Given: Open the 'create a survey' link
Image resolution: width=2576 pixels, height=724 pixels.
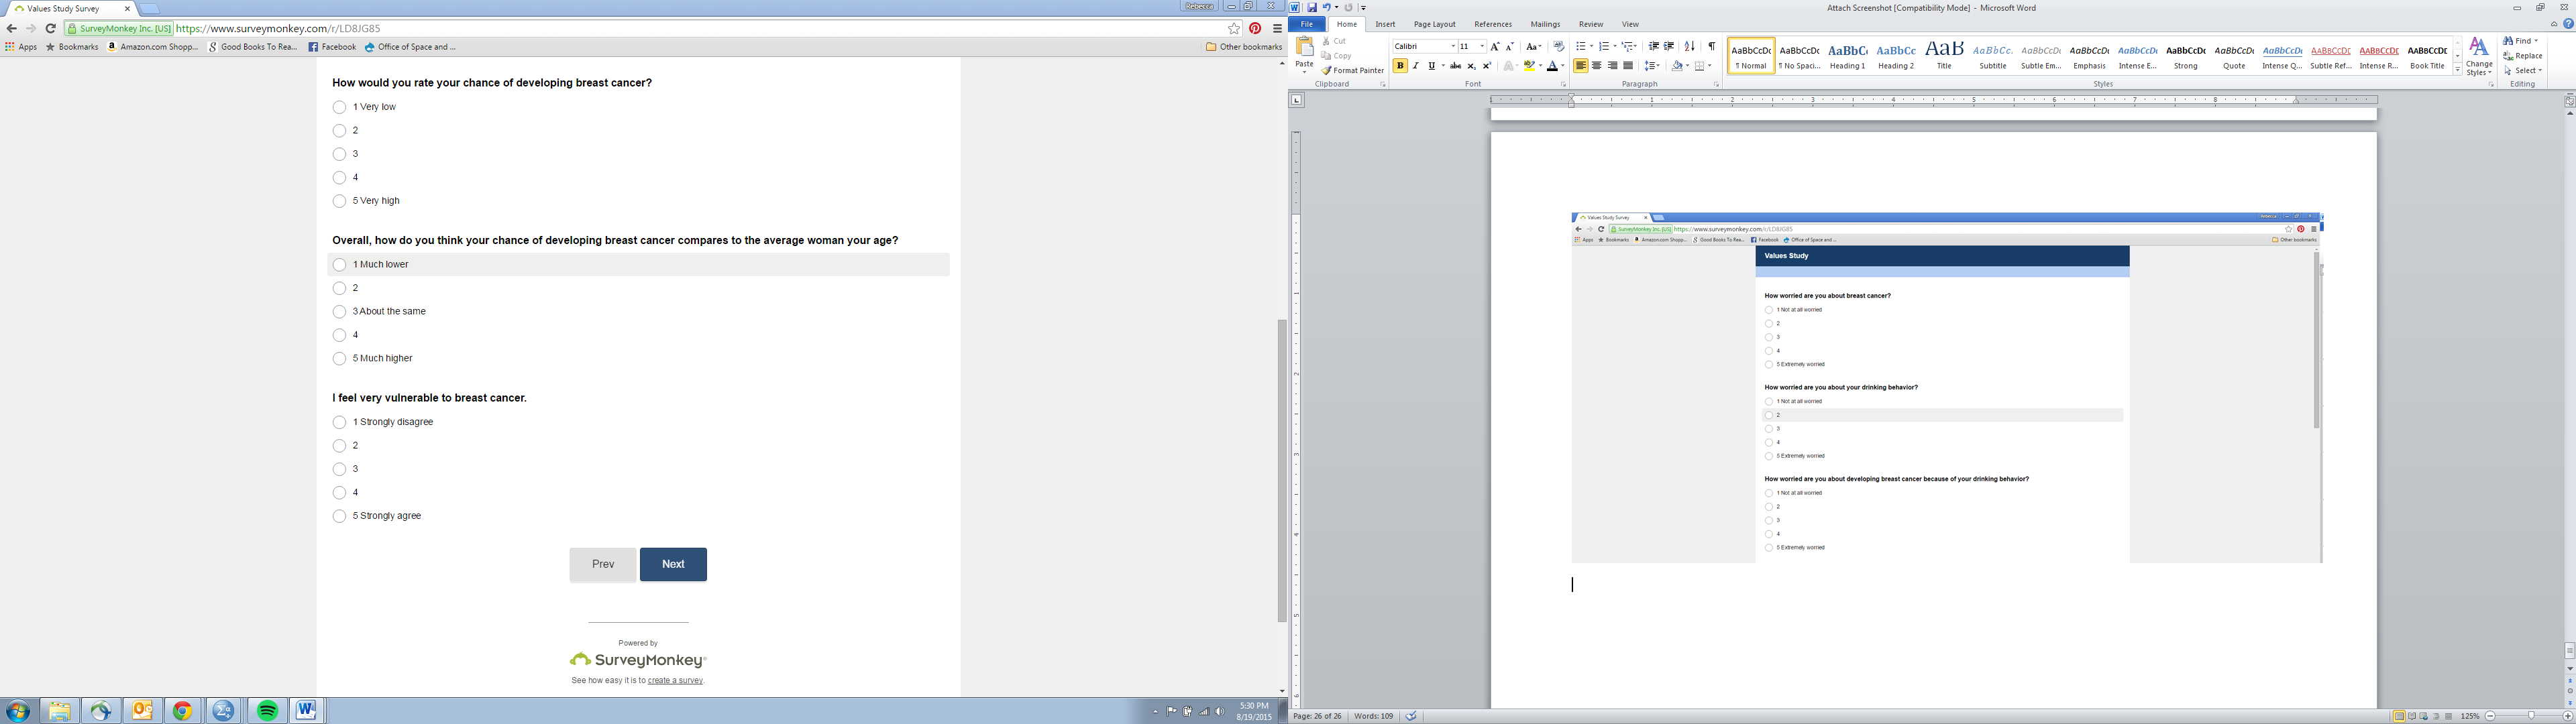Looking at the screenshot, I should [x=675, y=681].
